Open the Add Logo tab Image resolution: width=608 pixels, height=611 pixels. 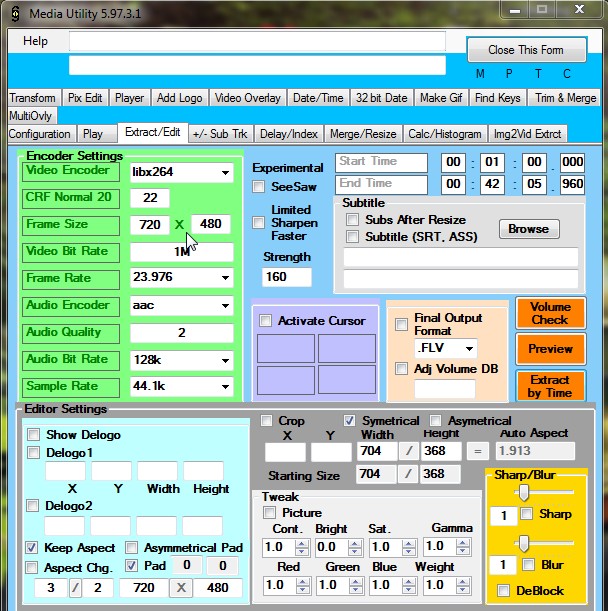[x=179, y=98]
